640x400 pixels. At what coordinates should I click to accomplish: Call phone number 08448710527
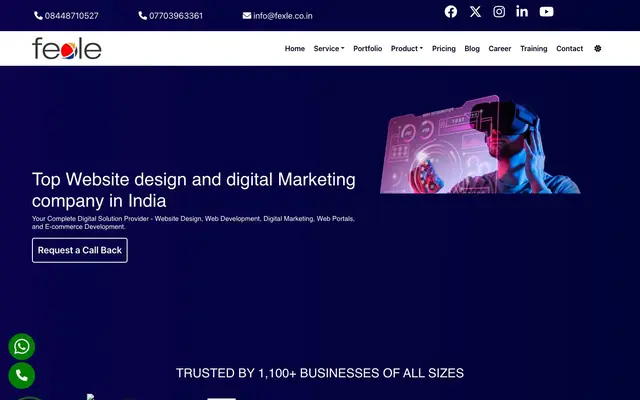click(x=67, y=16)
